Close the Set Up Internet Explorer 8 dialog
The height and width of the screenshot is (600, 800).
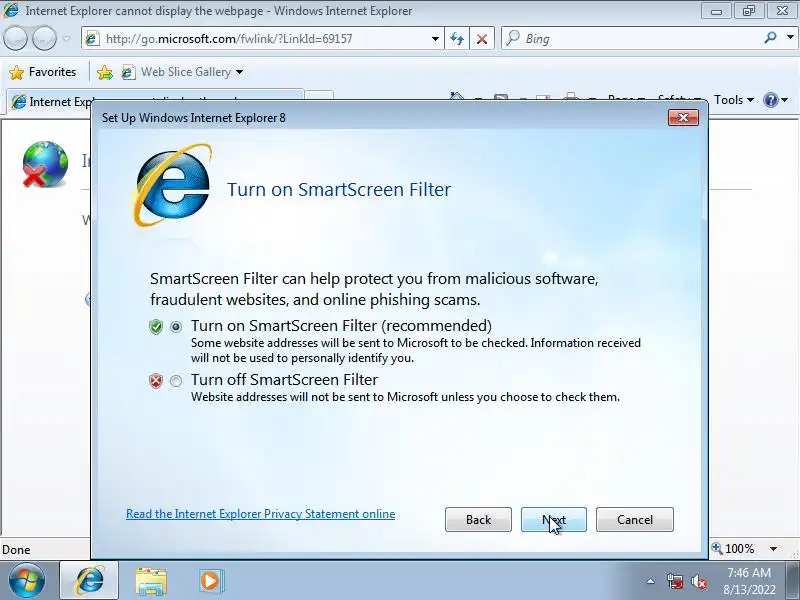coord(683,118)
